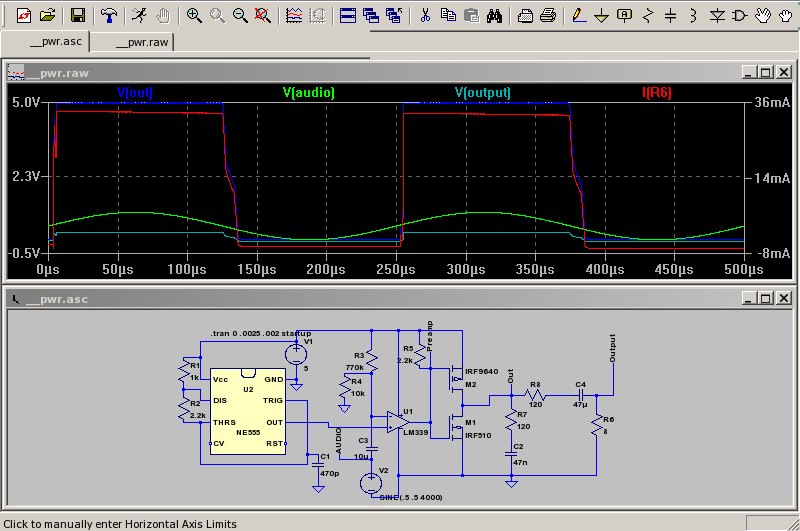Select the IRF510 transistor label
Screen dimensions: 800x531
(478, 435)
